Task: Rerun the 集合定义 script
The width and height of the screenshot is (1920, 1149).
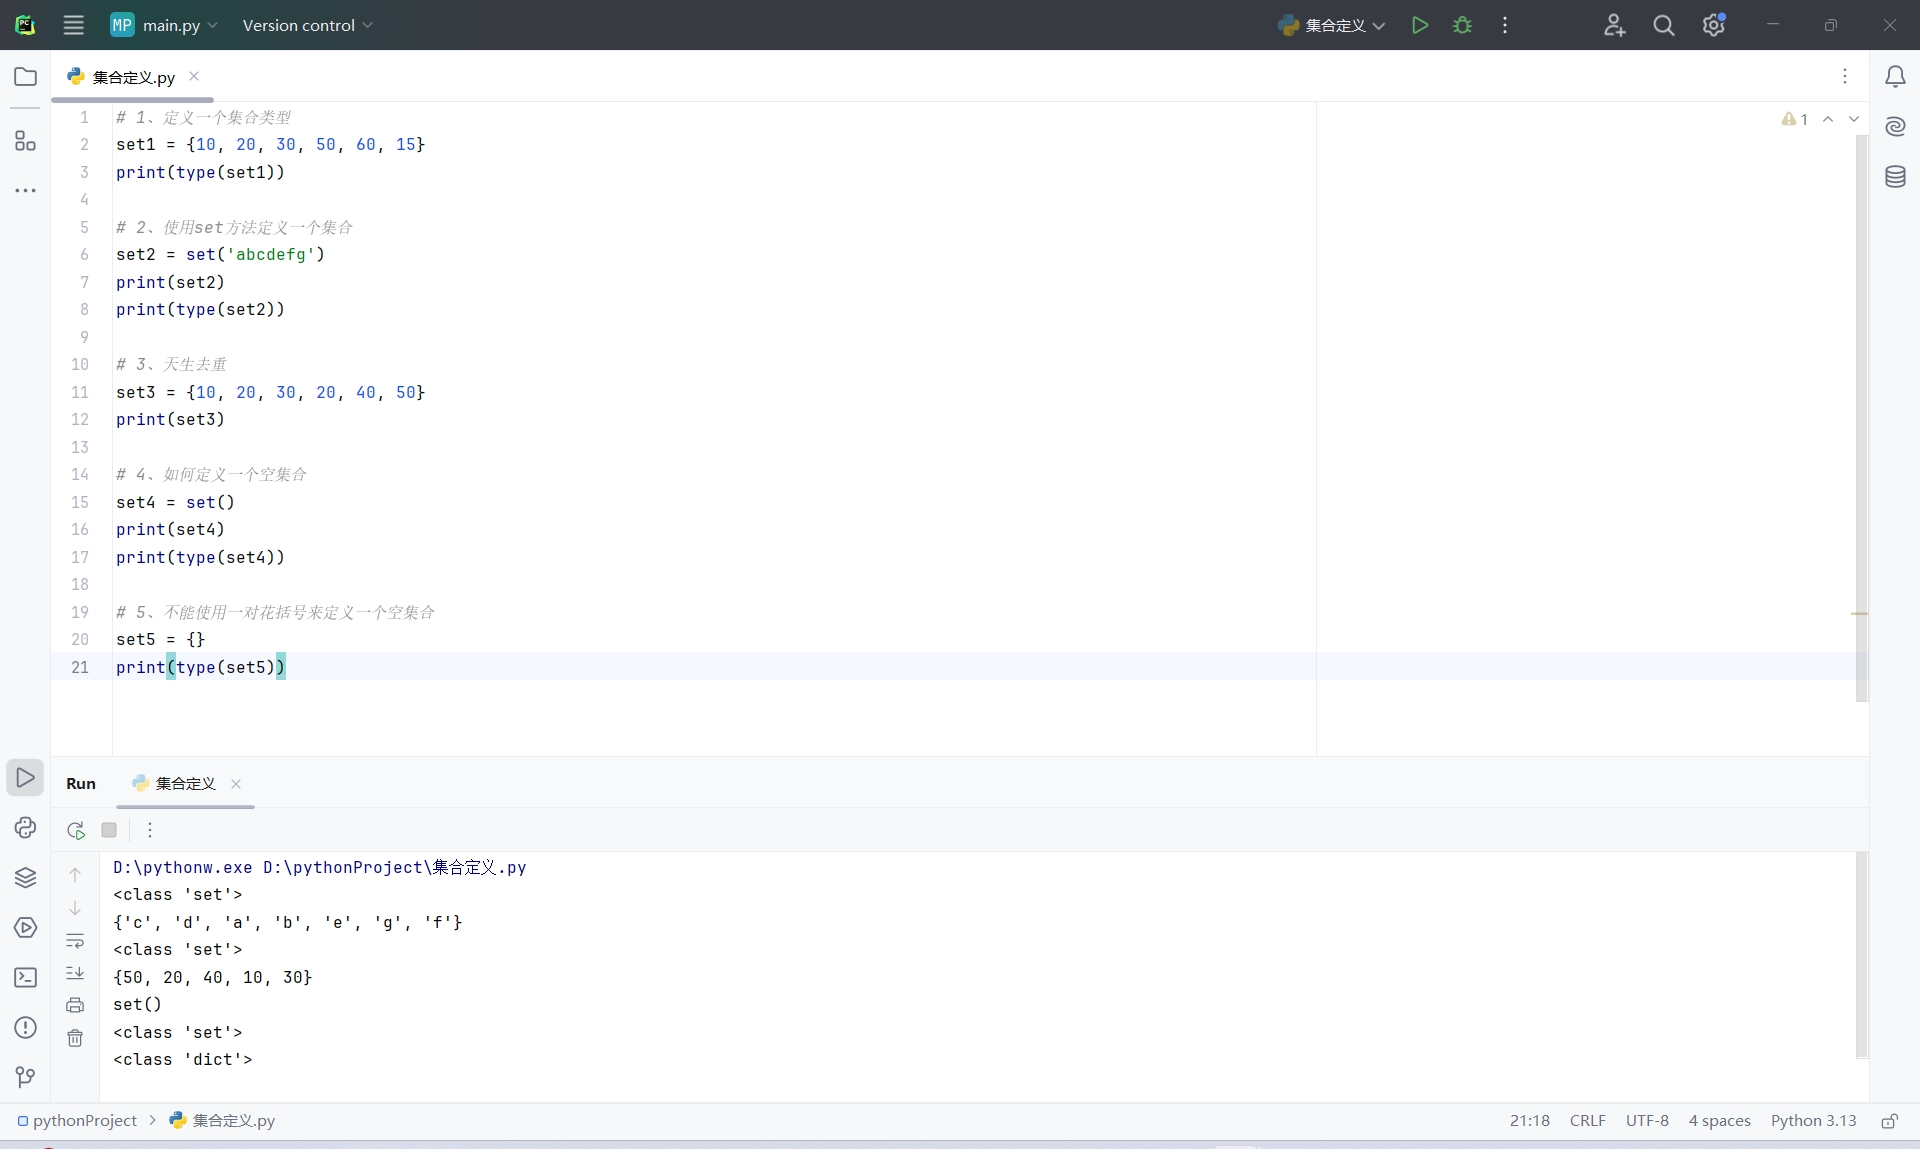Action: click(75, 830)
